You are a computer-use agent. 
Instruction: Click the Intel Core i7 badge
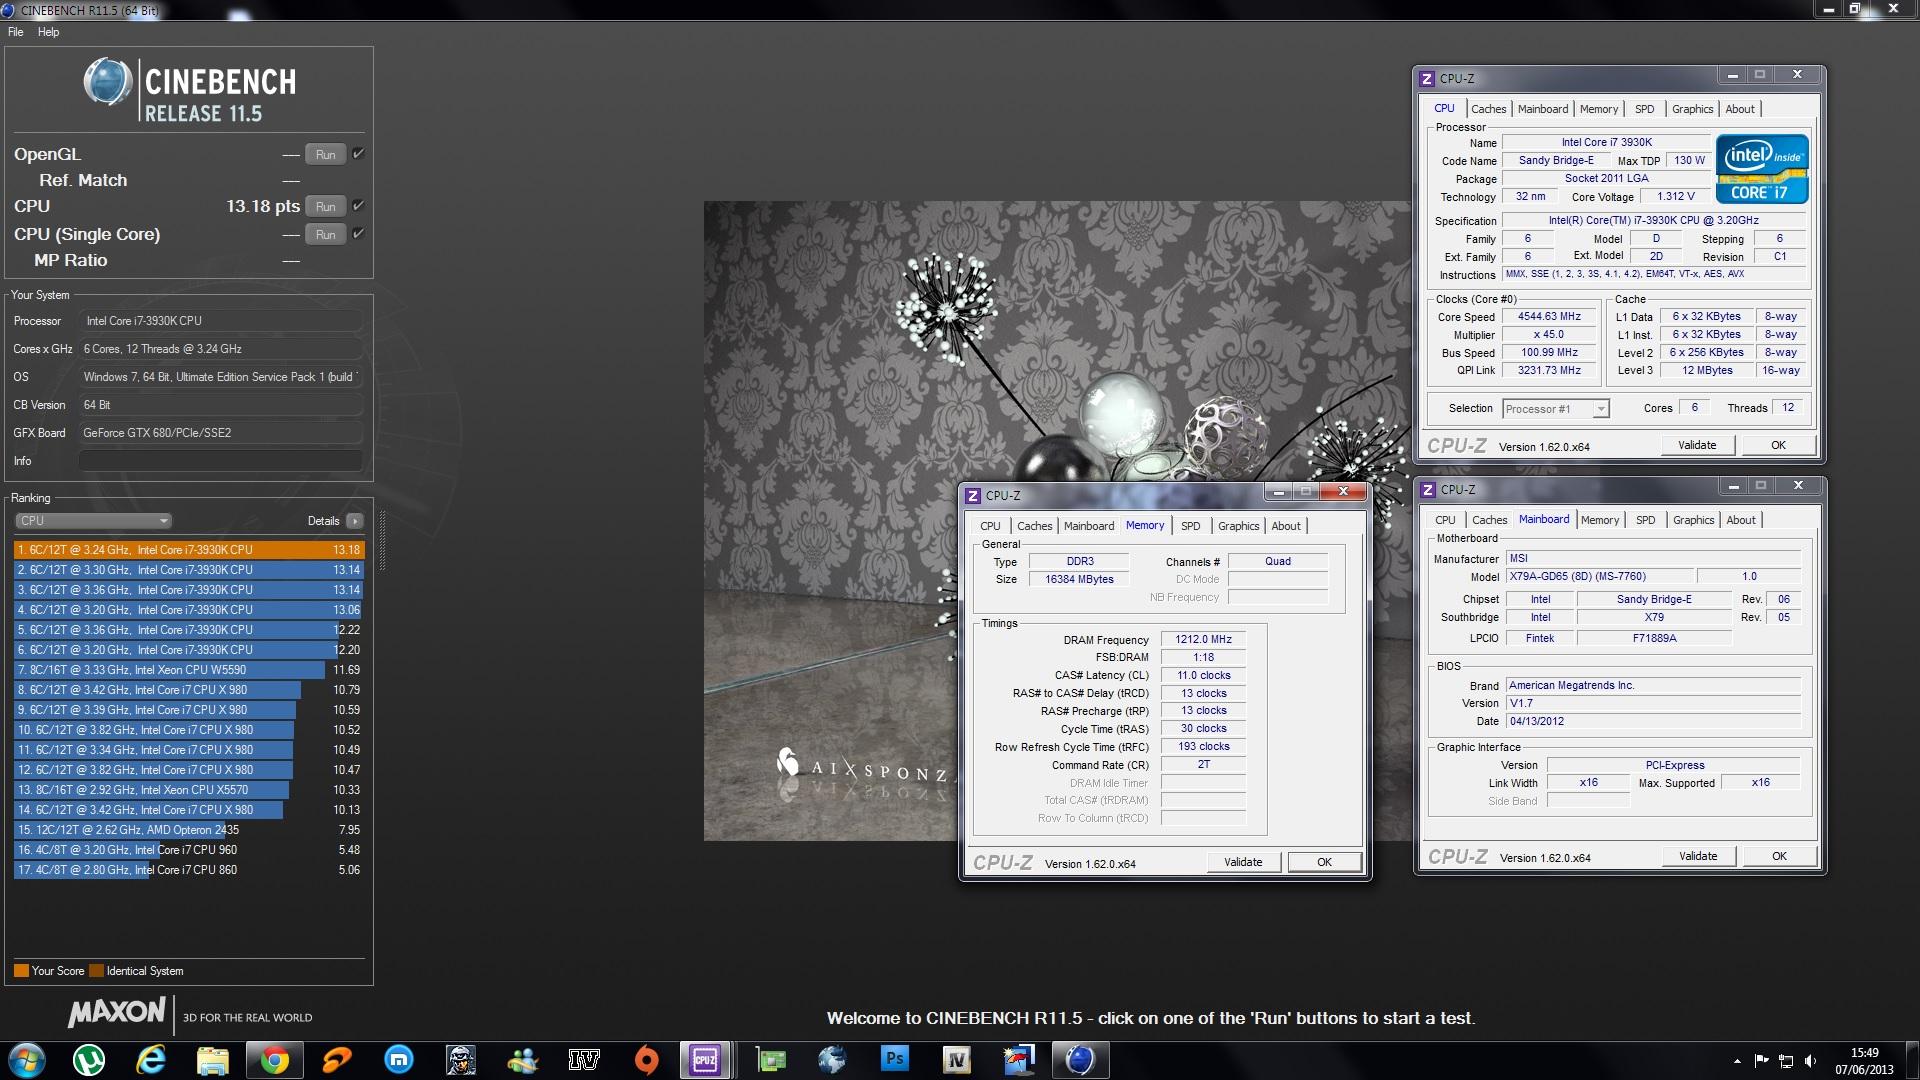pos(1762,169)
